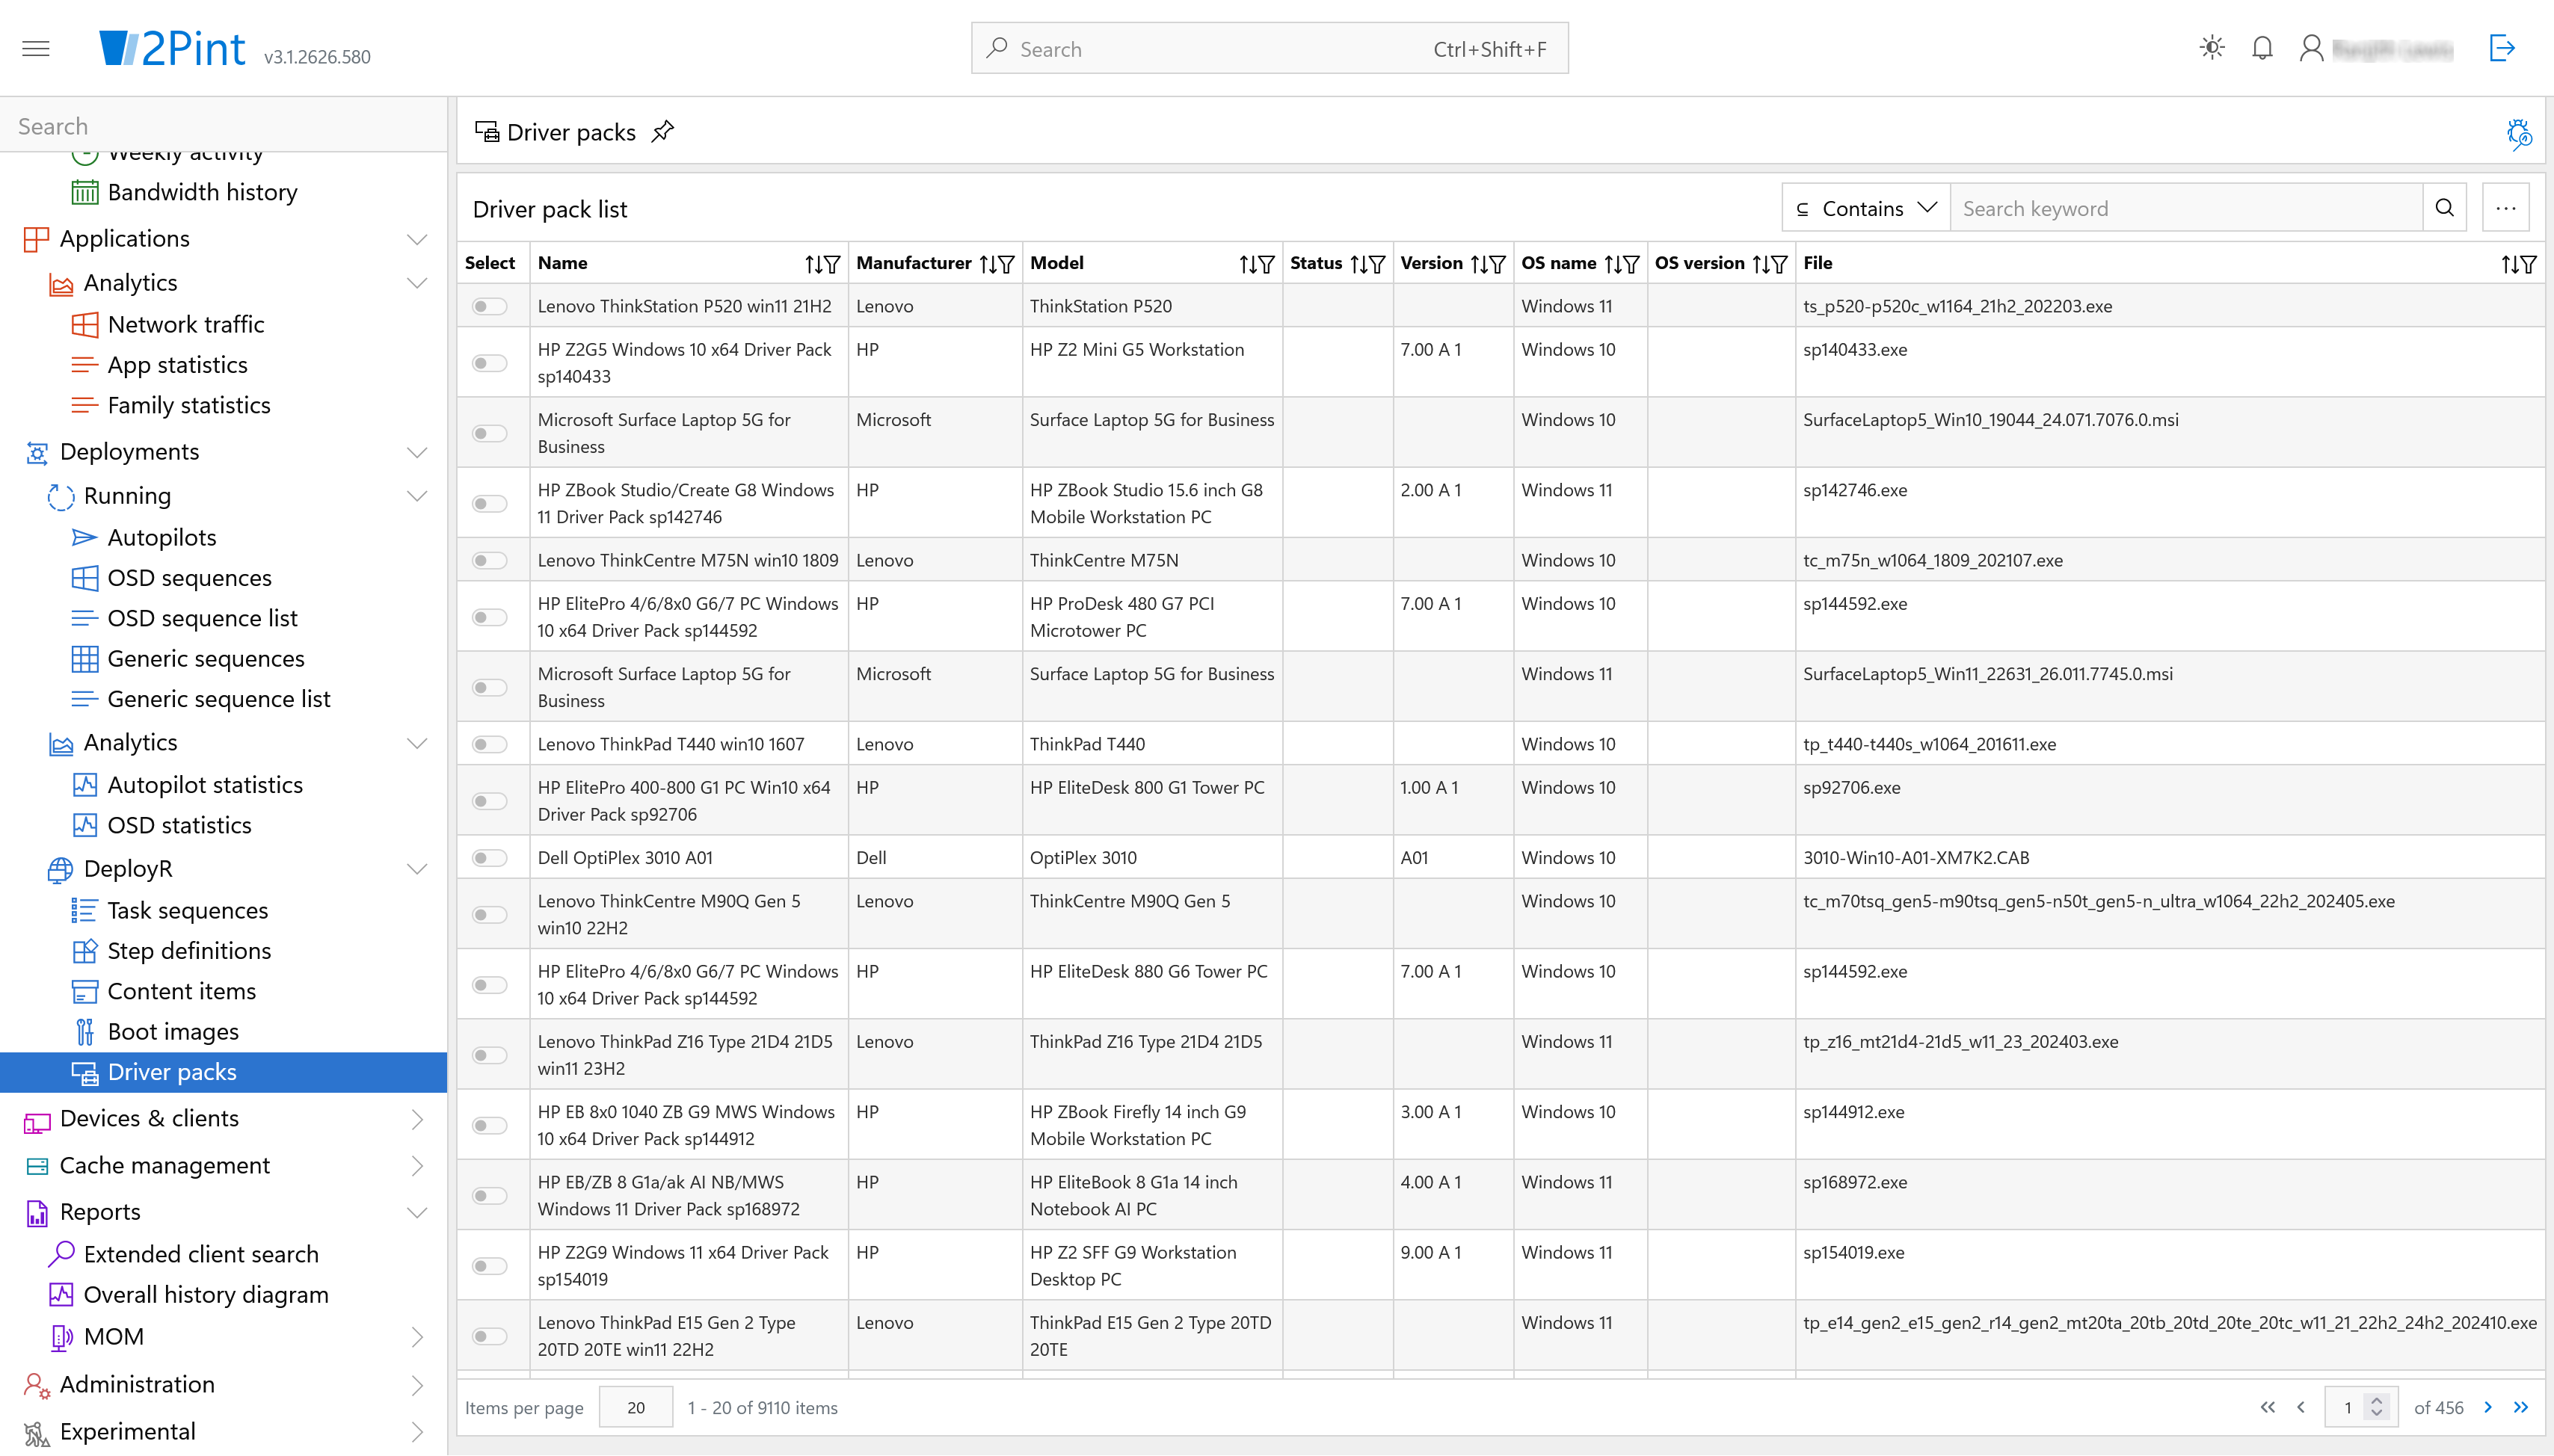Toggle select for Lenovo ThinkCentre M75N row
Viewport: 2554px width, 1456px height.
pos(490,560)
